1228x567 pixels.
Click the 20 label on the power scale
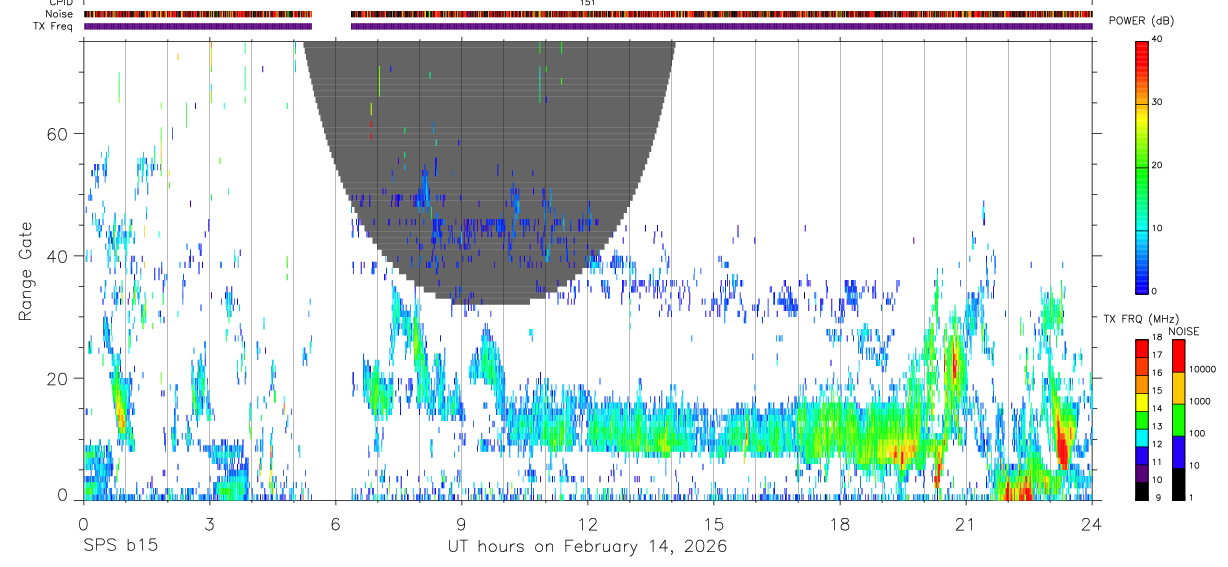(1158, 166)
